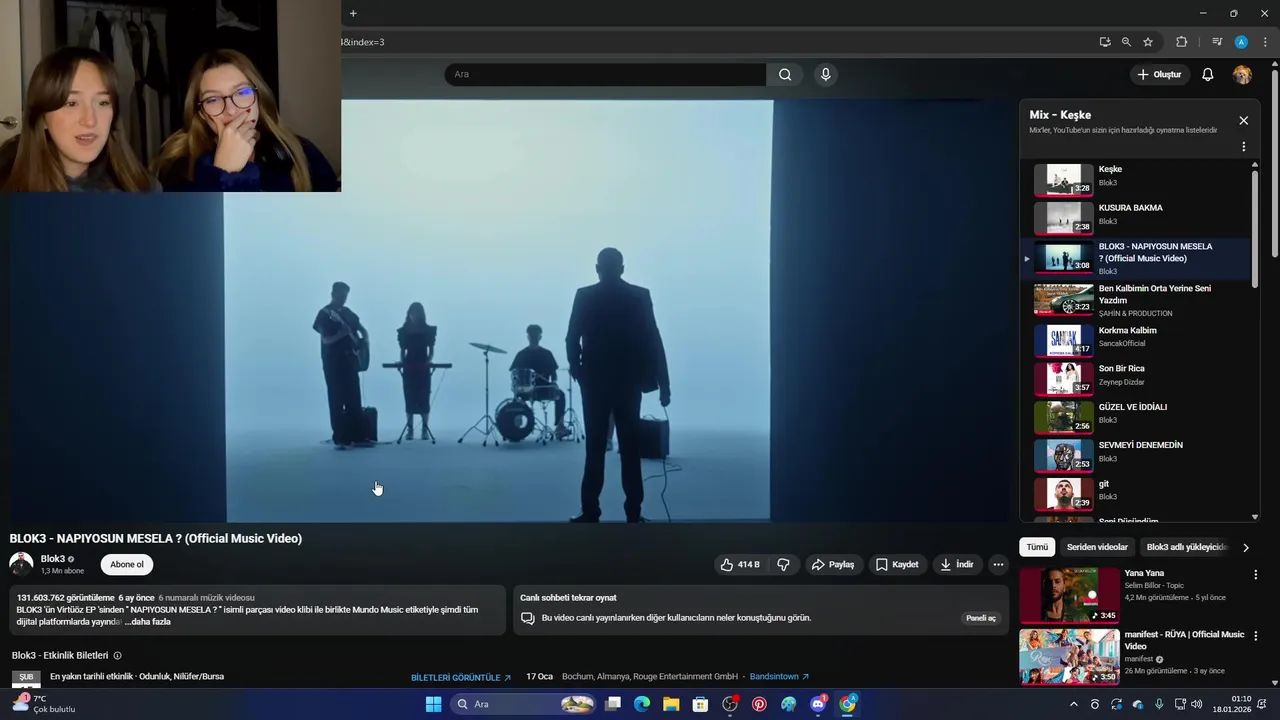
Task: Subscribe with Abone ol button
Action: click(127, 565)
